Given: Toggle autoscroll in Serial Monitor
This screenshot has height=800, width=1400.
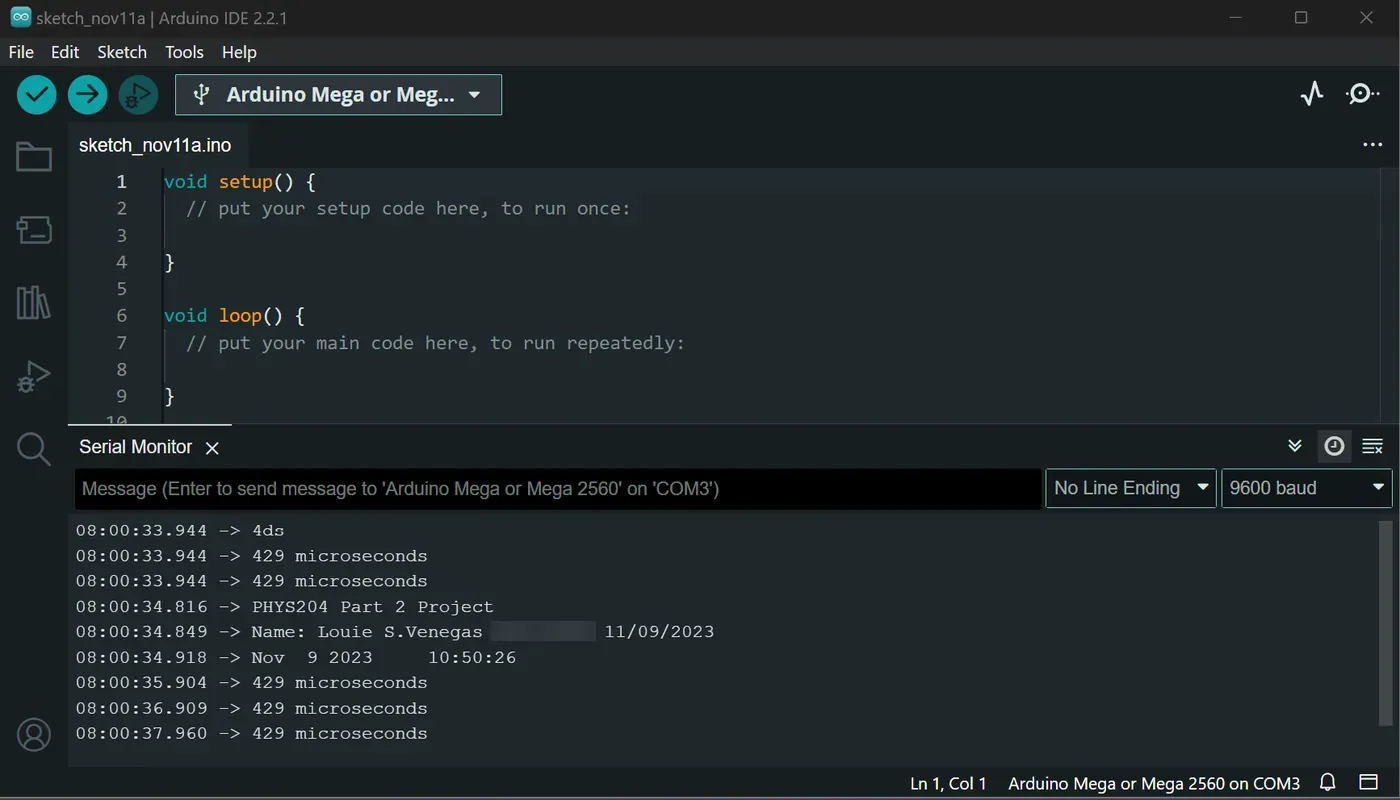Looking at the screenshot, I should point(1295,446).
